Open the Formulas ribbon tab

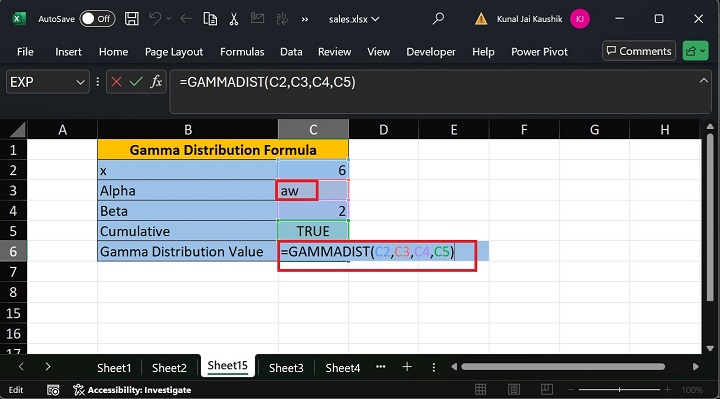[242, 52]
